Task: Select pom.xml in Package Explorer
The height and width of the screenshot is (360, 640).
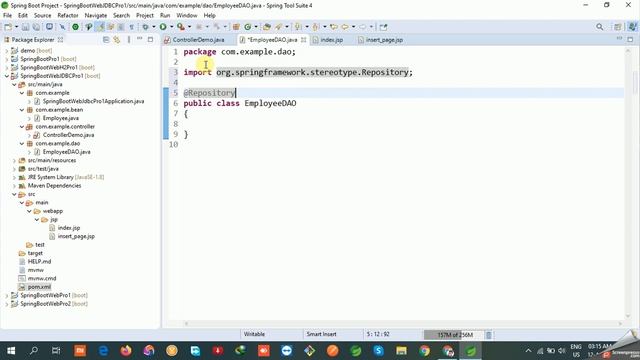Action: click(39, 287)
